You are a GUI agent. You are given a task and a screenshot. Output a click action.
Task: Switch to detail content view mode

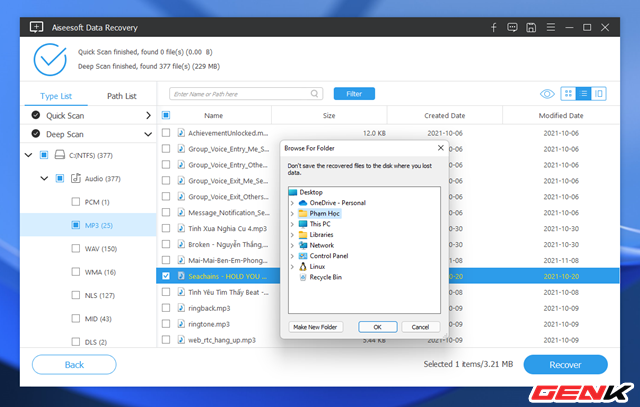[599, 93]
